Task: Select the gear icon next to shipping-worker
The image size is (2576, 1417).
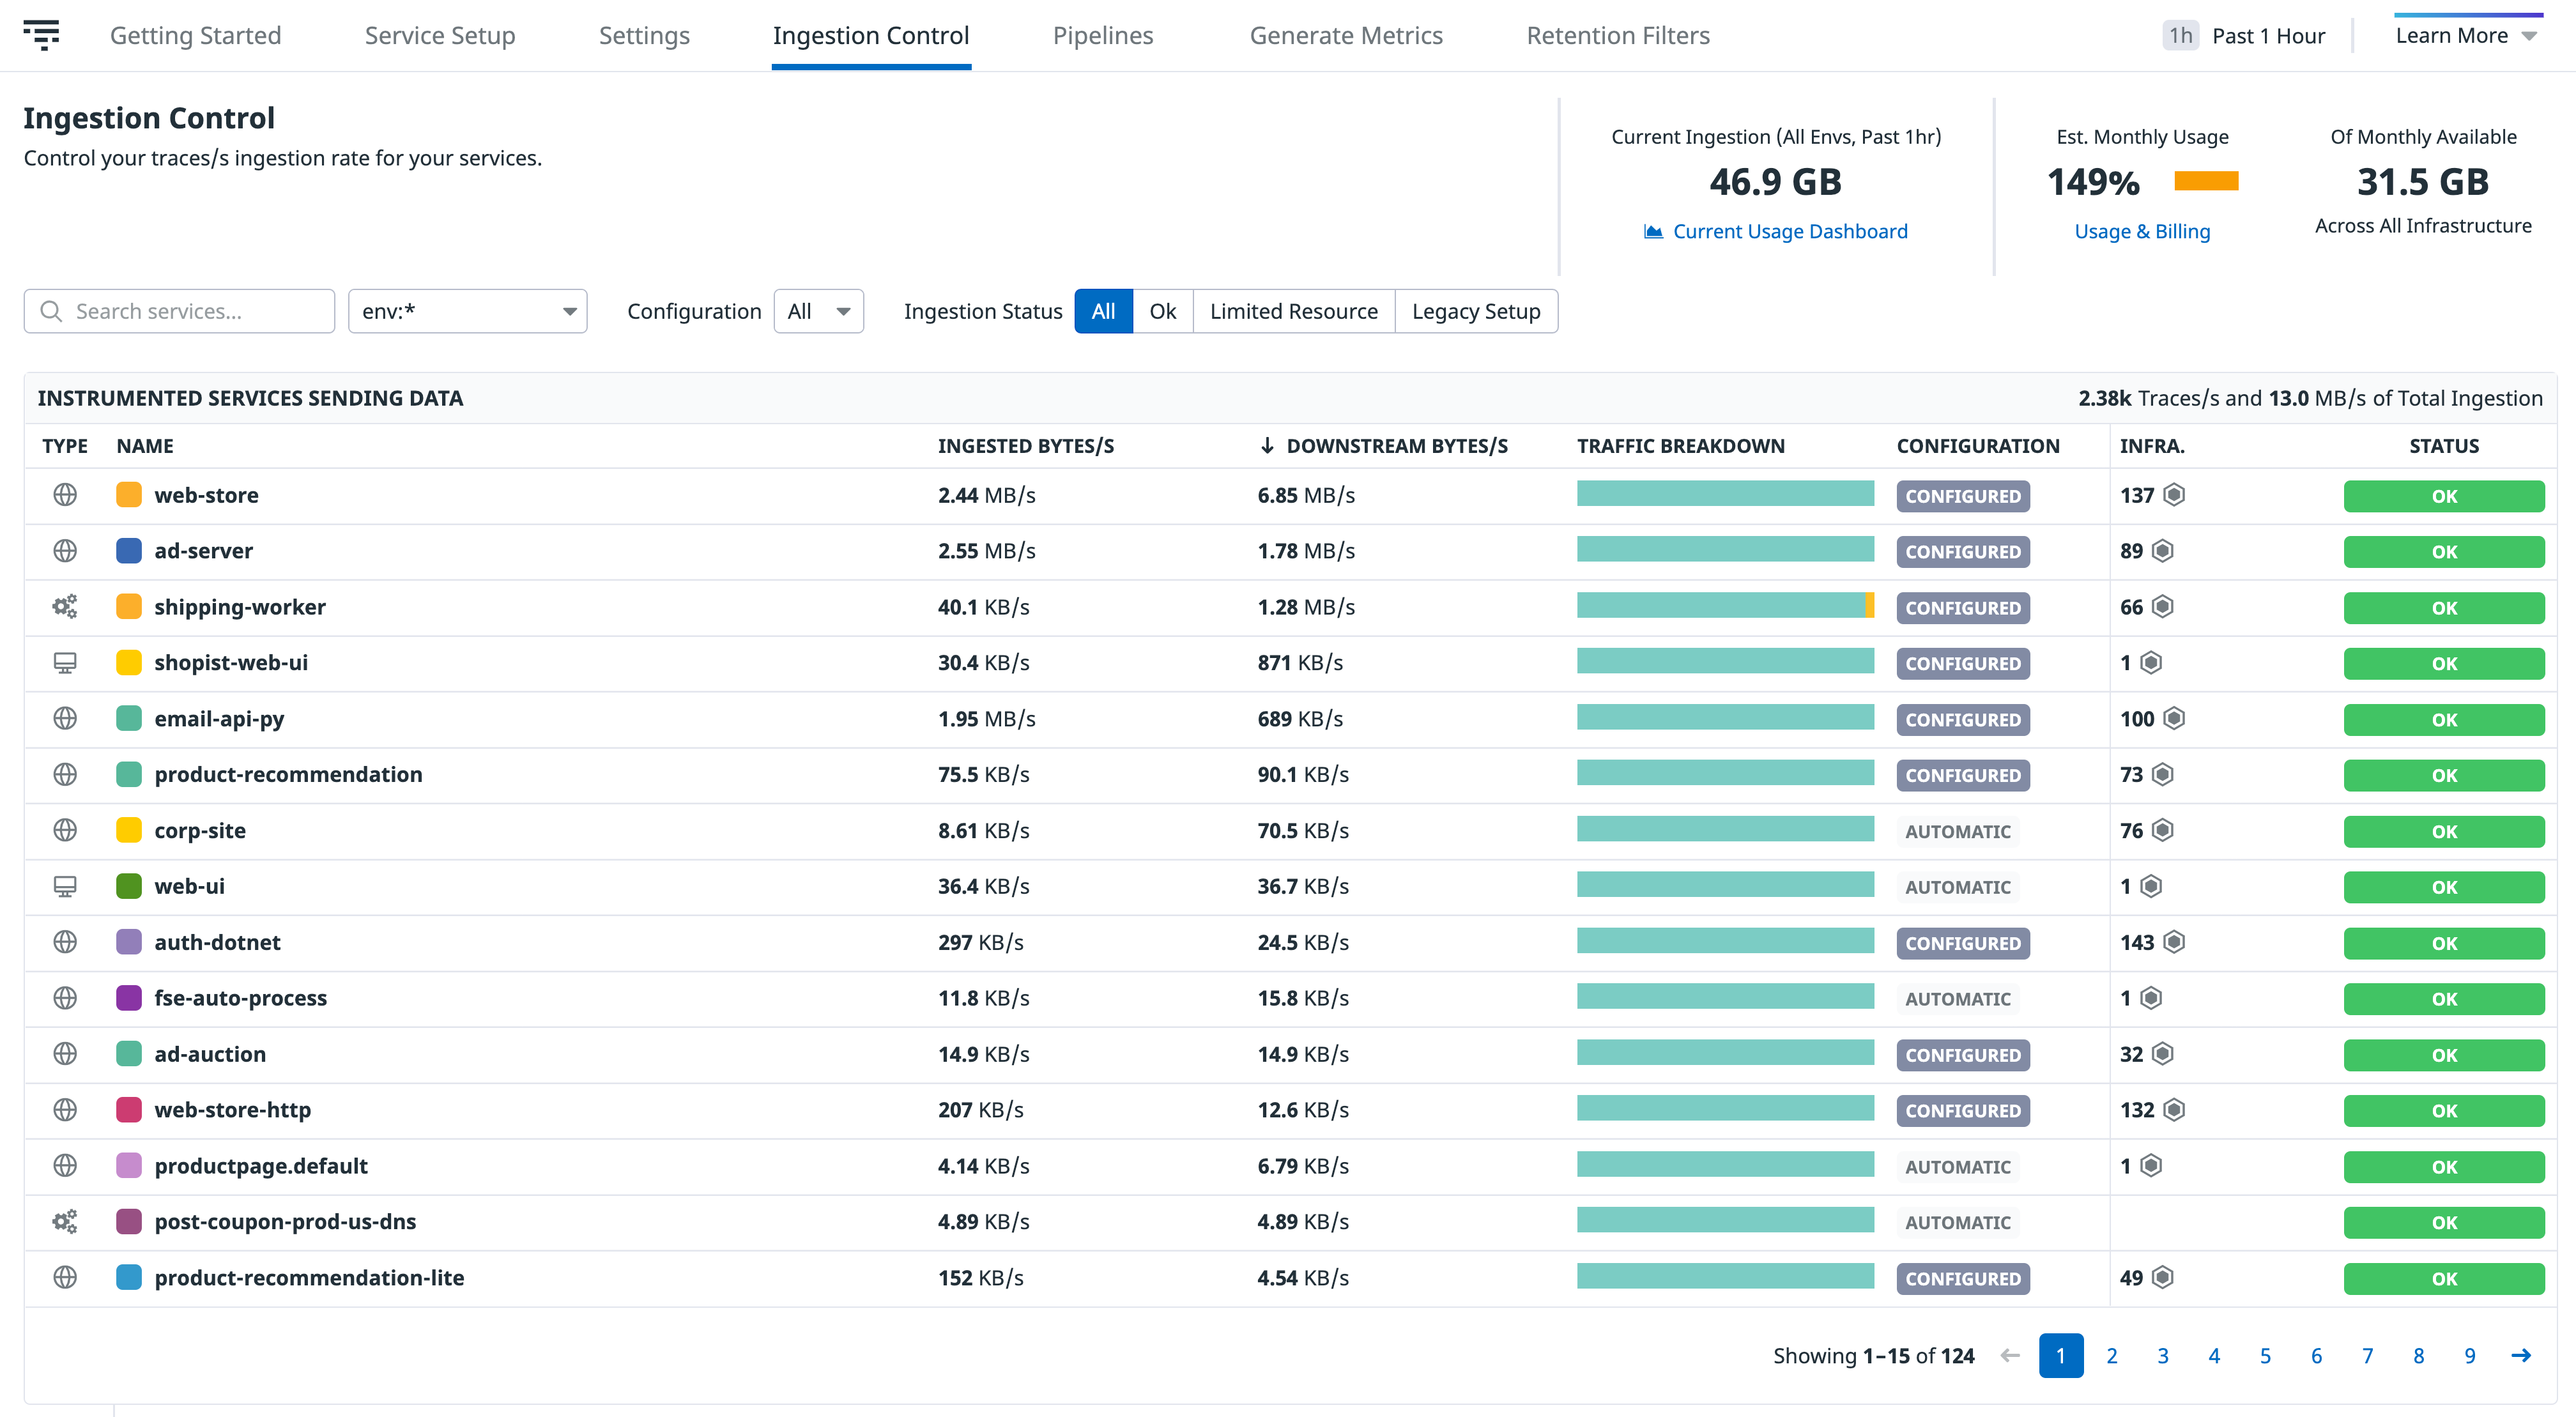Action: click(64, 606)
